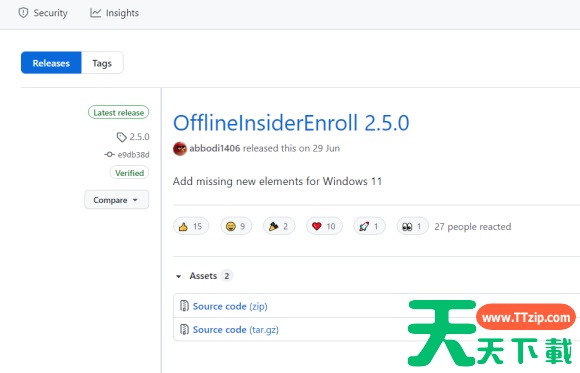The image size is (580, 373).
Task: Toggle the smiley laugh reaction
Action: pos(236,226)
